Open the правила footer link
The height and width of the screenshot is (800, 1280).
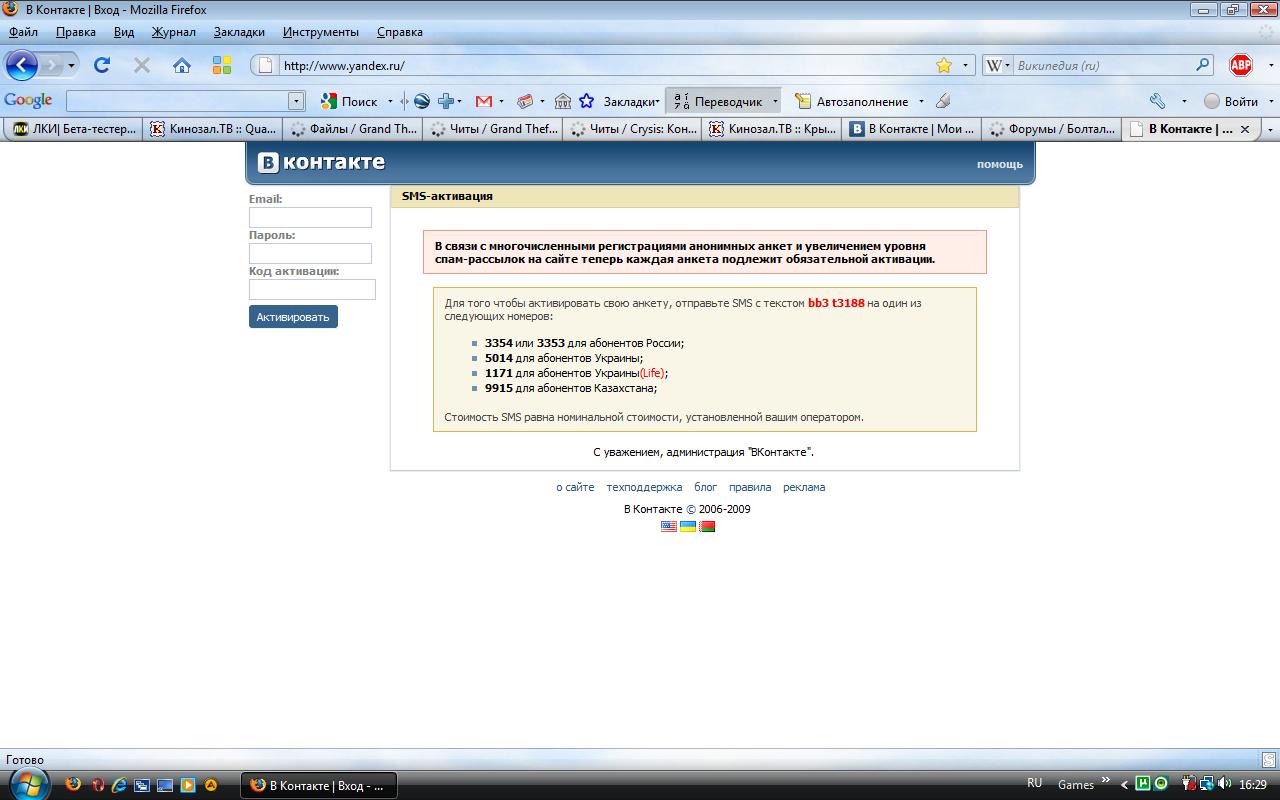tap(750, 487)
